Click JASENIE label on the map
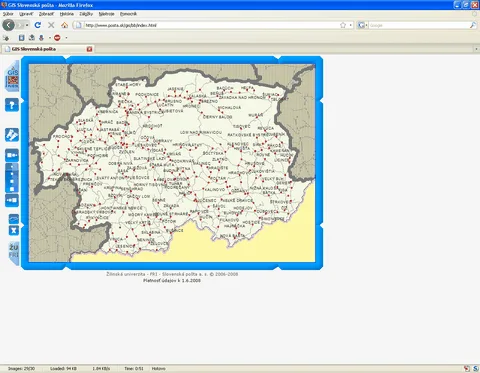The image size is (480, 373). coord(175,89)
